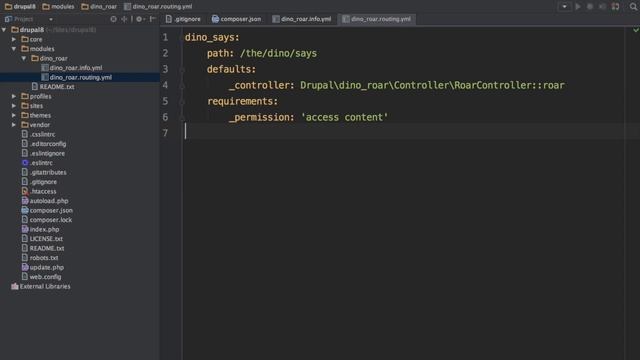Click the '_controller:' key in editor
This screenshot has width=640, height=360.
261,85
